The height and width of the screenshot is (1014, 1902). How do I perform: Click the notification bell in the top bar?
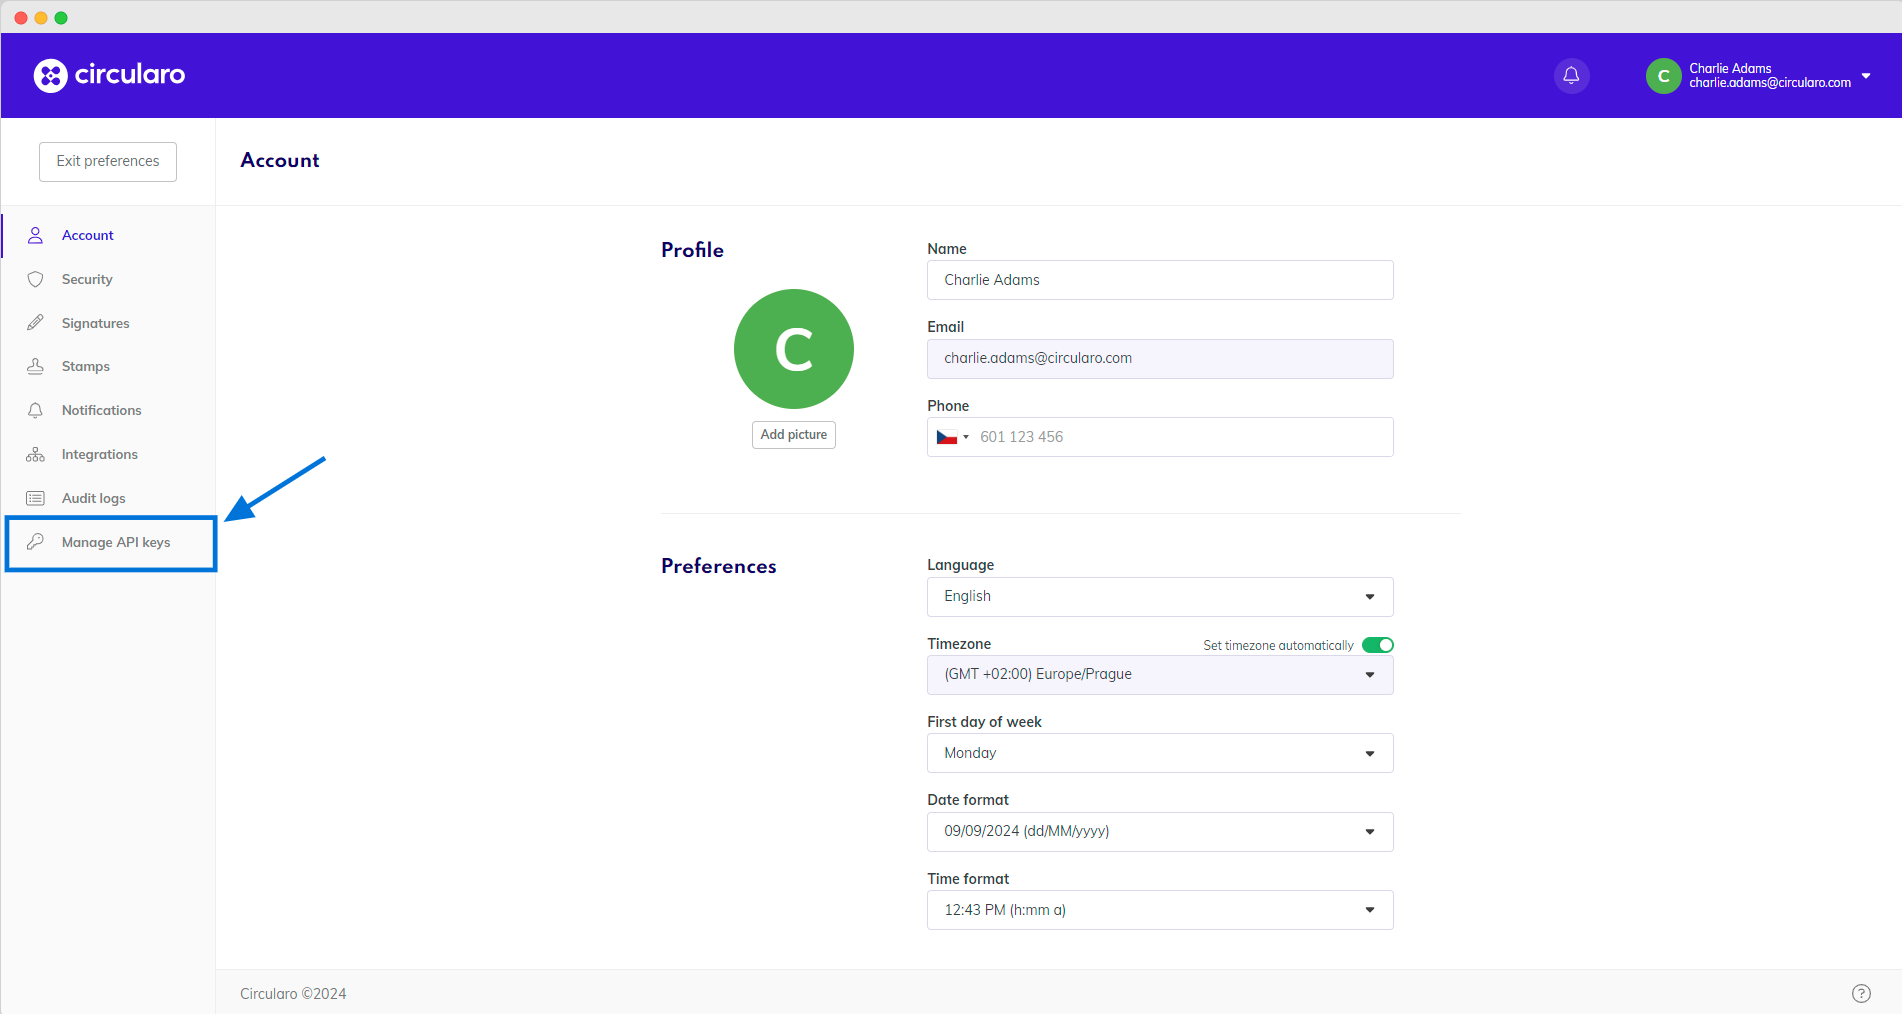click(x=1571, y=75)
